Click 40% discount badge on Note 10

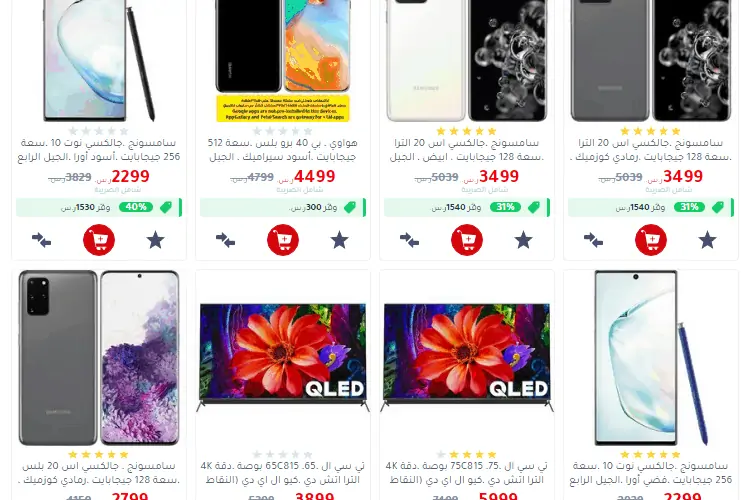(x=136, y=207)
